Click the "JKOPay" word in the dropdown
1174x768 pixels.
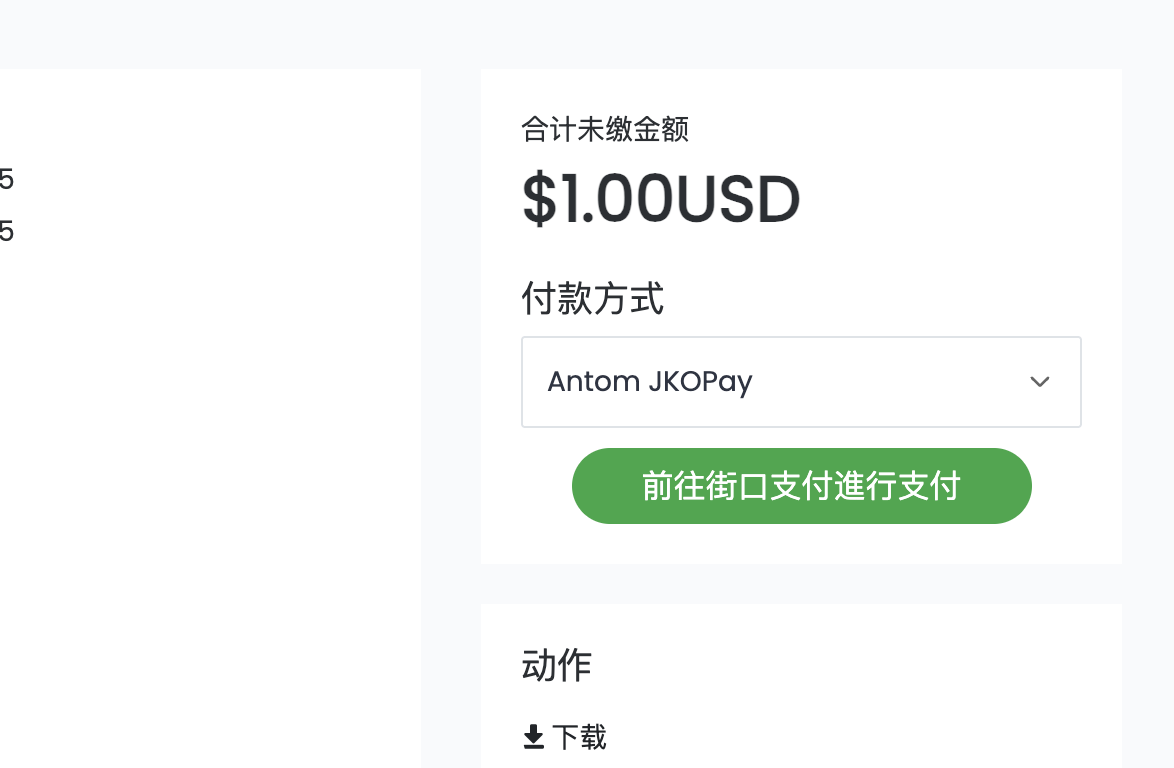700,382
